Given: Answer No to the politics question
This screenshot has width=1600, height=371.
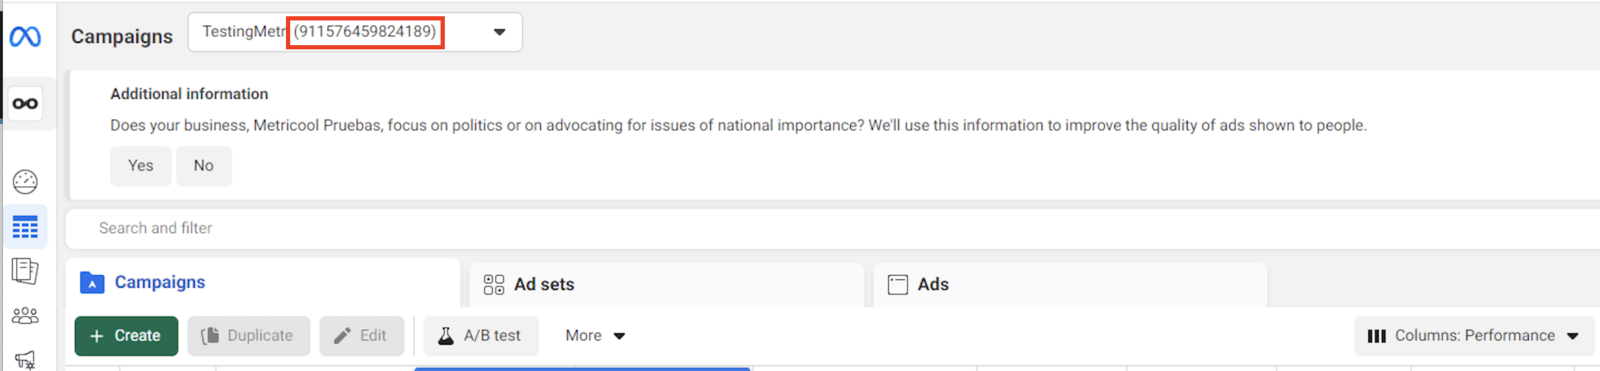Looking at the screenshot, I should click(204, 166).
